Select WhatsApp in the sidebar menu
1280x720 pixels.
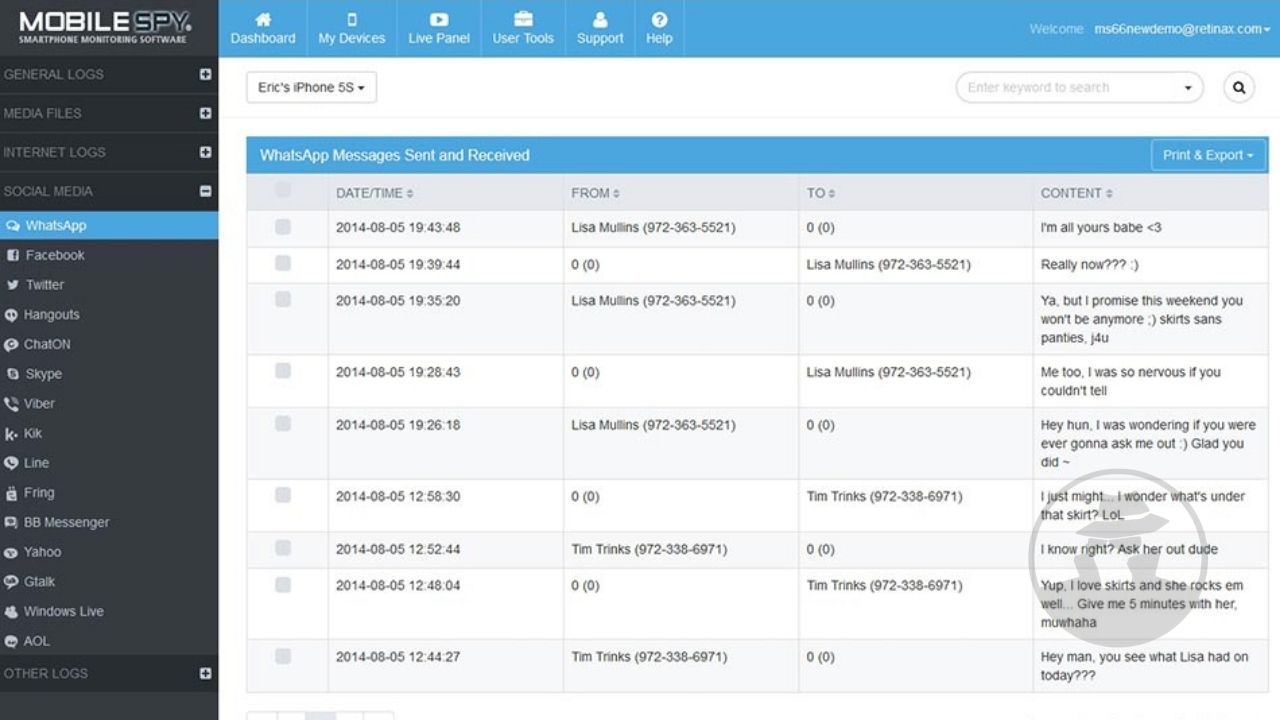109,226
